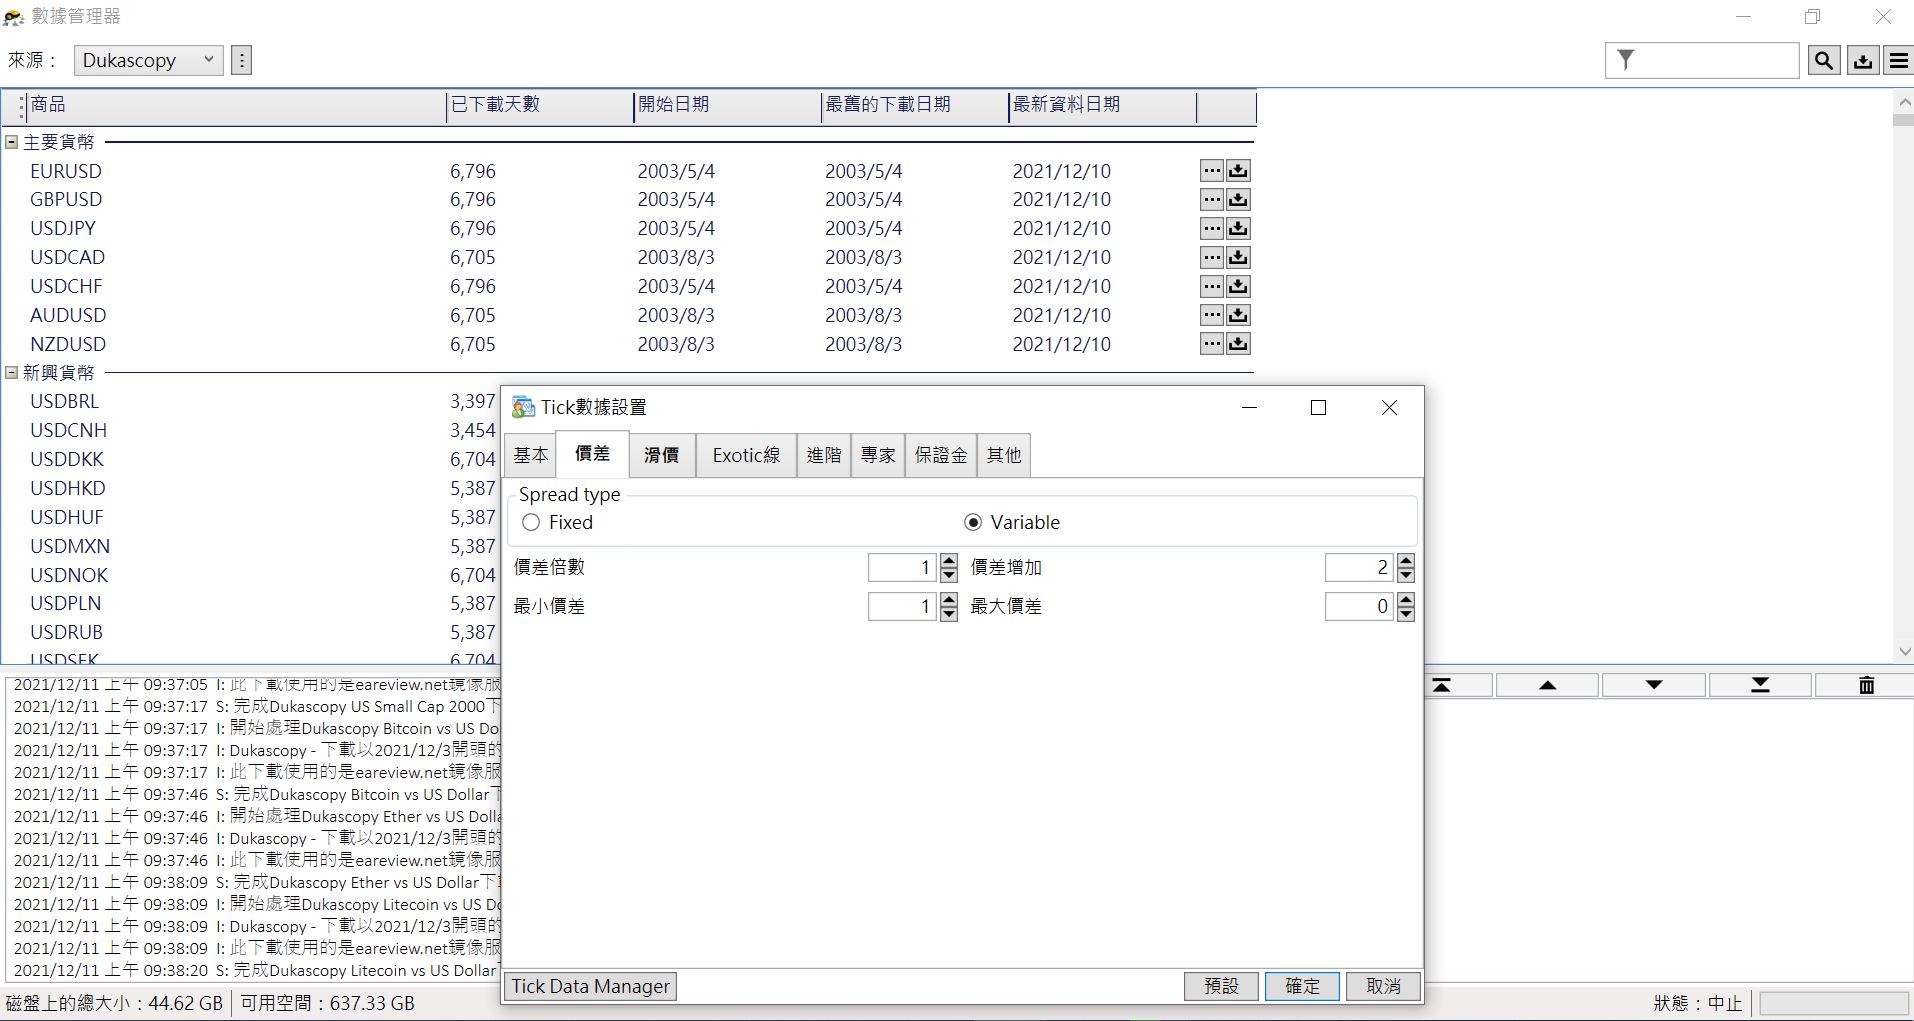Click the filter search input field
The height and width of the screenshot is (1021, 1914).
1702,61
